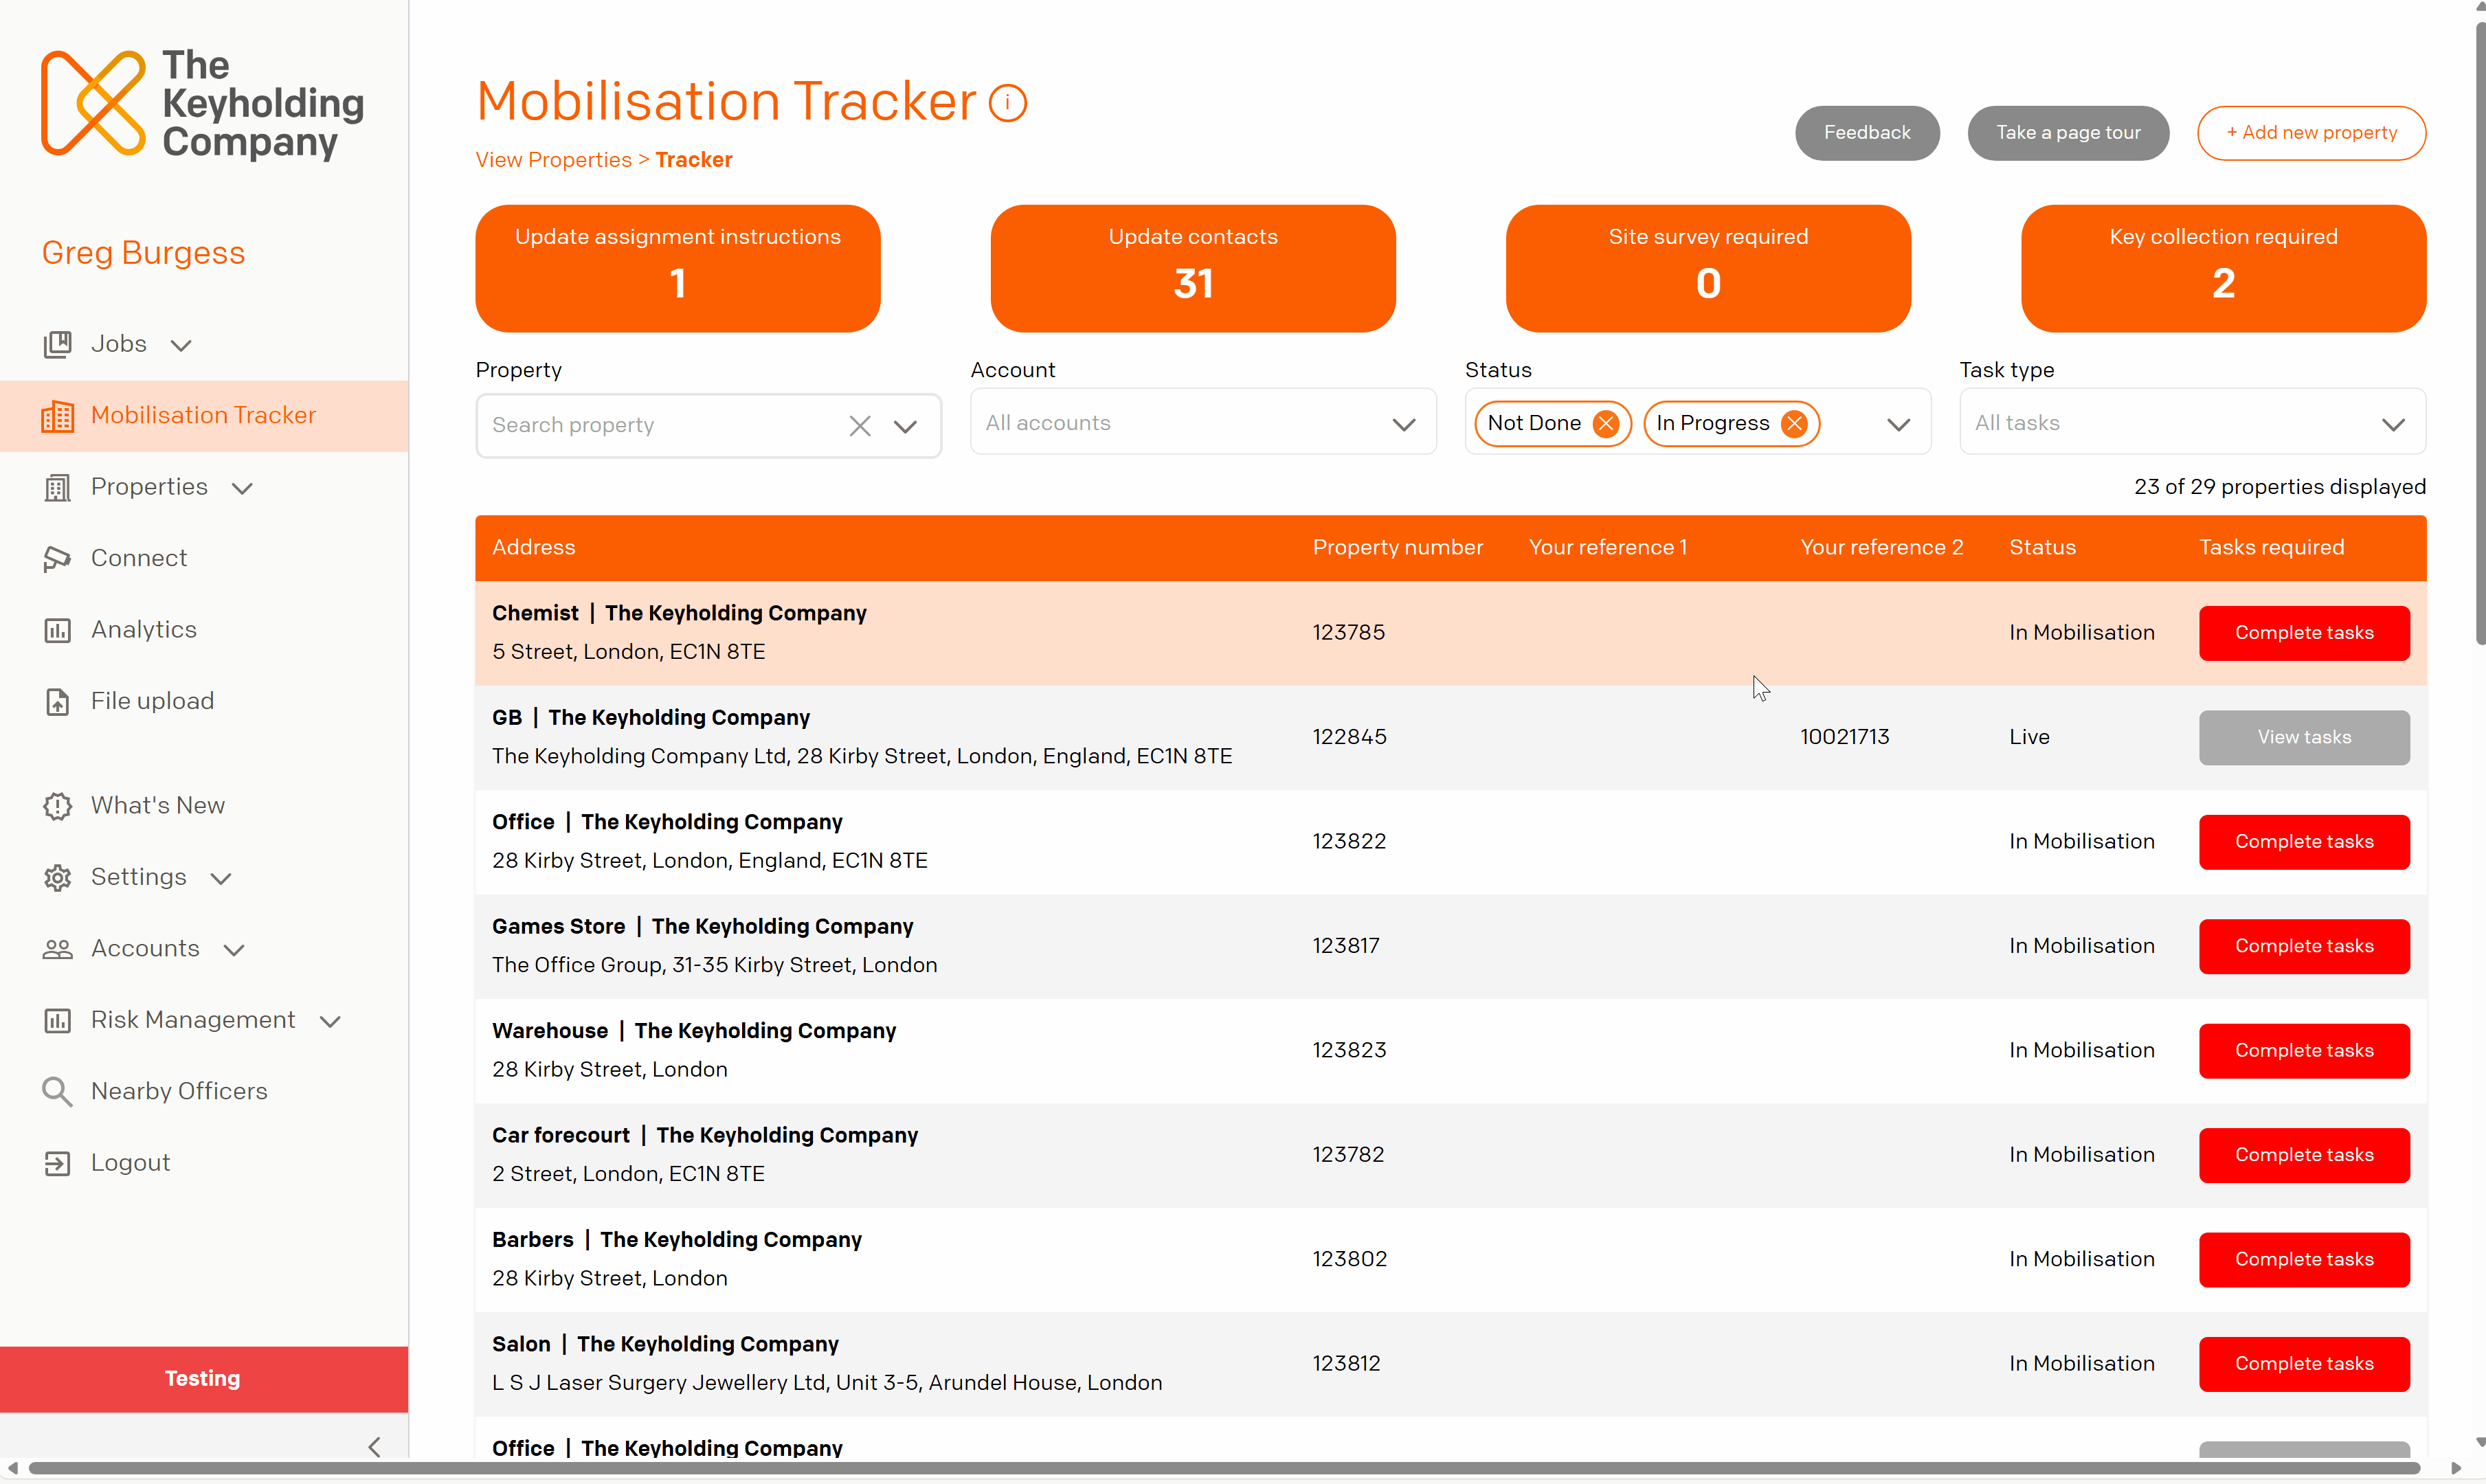
Task: Click Key collection required card
Action: (x=2224, y=269)
